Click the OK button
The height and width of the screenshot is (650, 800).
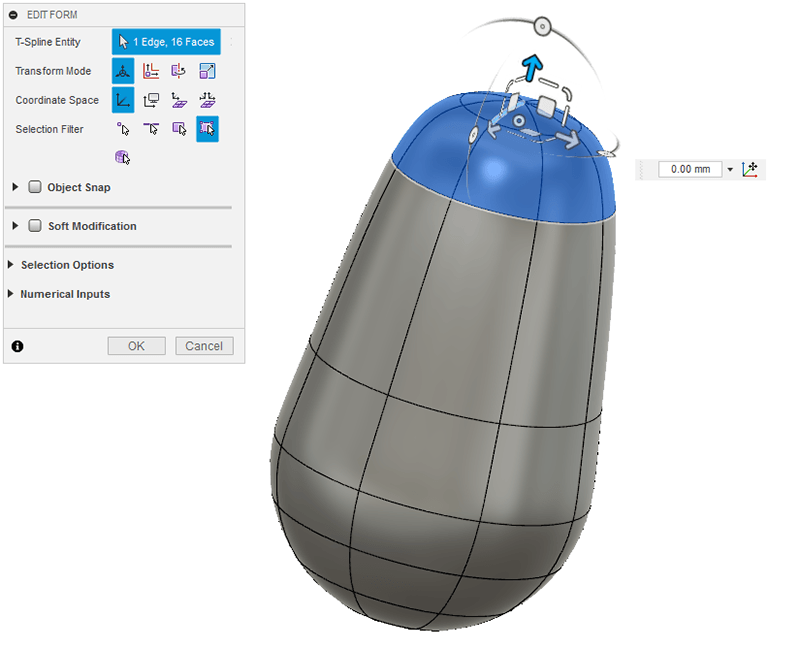tap(136, 346)
